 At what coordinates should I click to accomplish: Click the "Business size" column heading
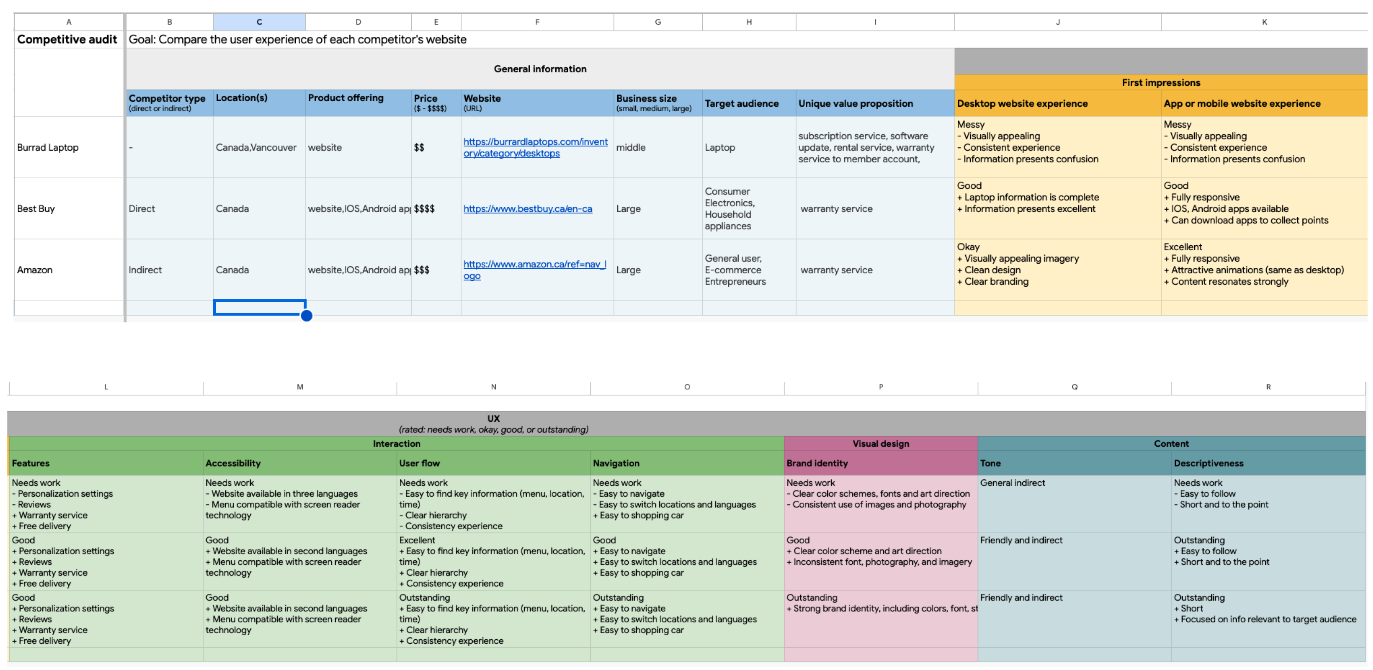coord(658,103)
